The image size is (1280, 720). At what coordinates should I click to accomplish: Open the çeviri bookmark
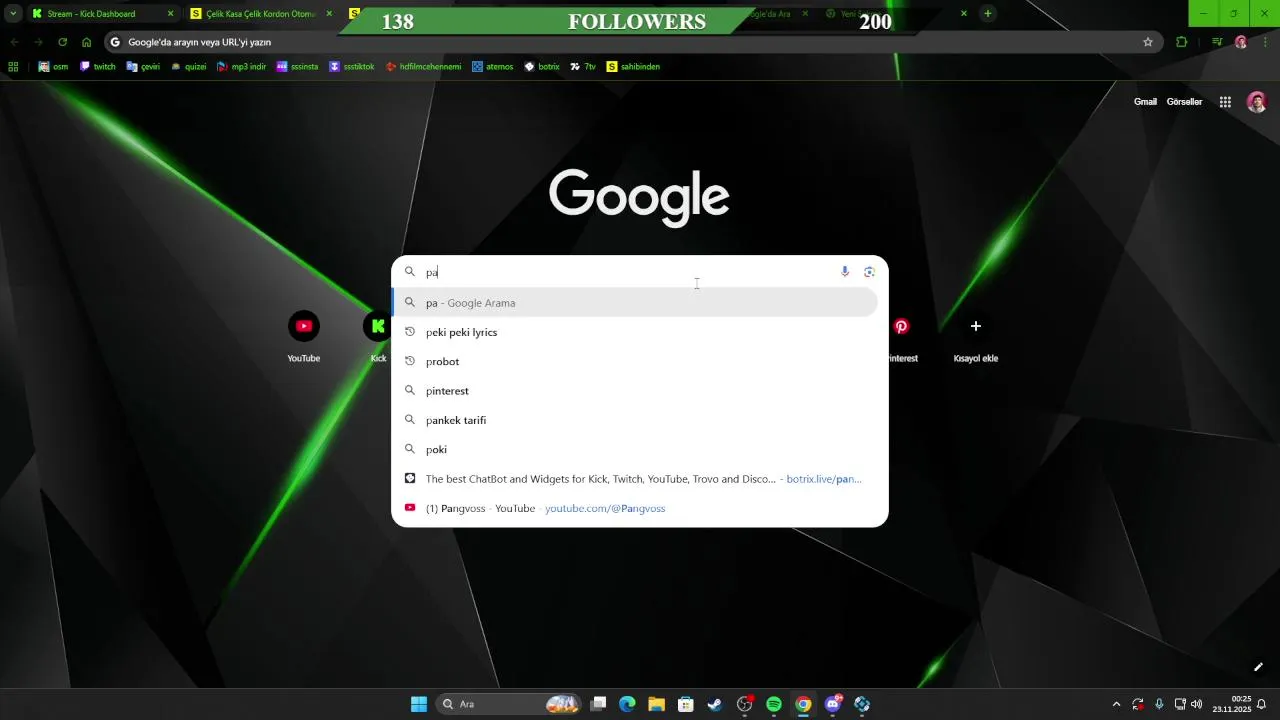(143, 67)
